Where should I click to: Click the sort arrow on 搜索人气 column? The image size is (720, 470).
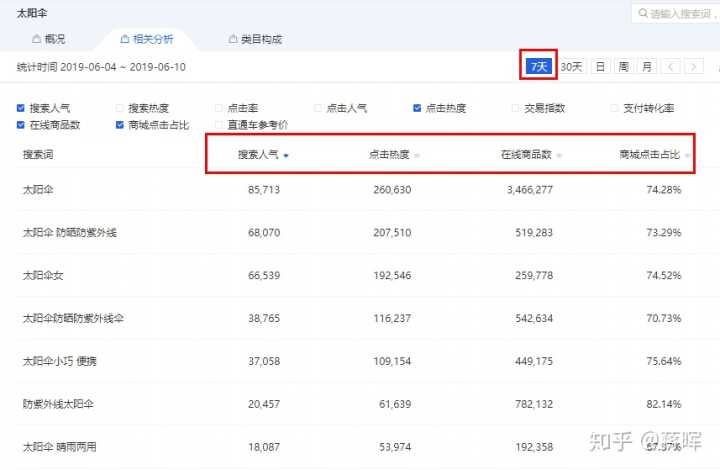pos(287,156)
